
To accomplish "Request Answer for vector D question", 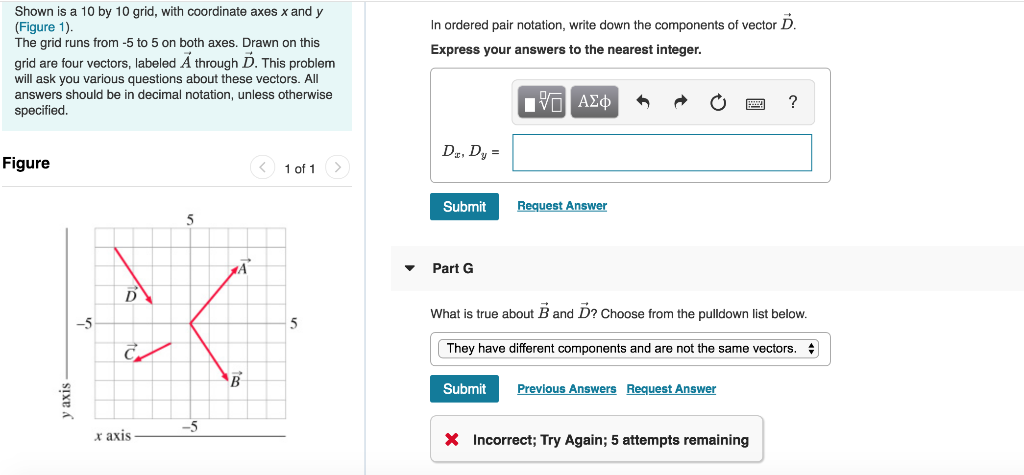I will click(x=562, y=206).
